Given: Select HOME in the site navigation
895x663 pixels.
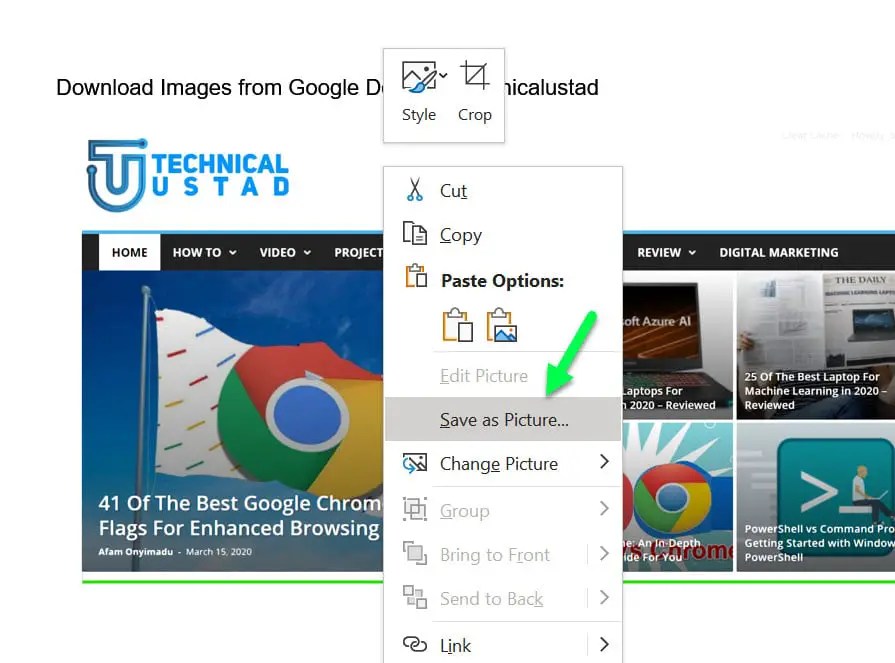Looking at the screenshot, I should pyautogui.click(x=129, y=252).
